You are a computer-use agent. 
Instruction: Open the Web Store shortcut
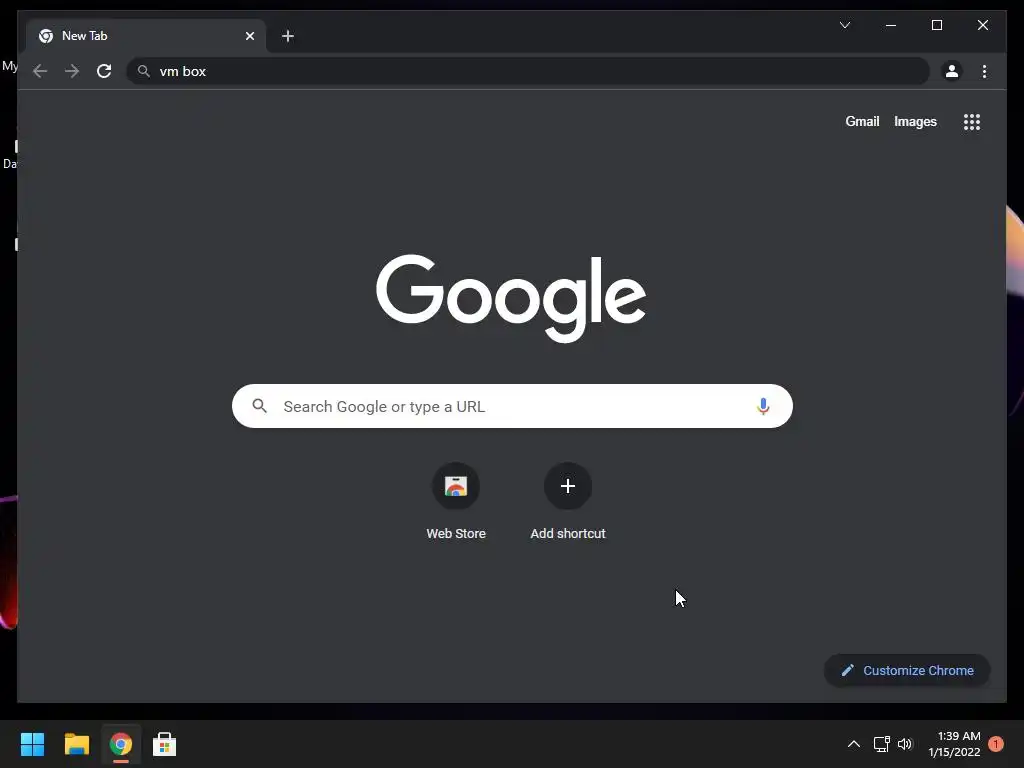click(x=456, y=502)
